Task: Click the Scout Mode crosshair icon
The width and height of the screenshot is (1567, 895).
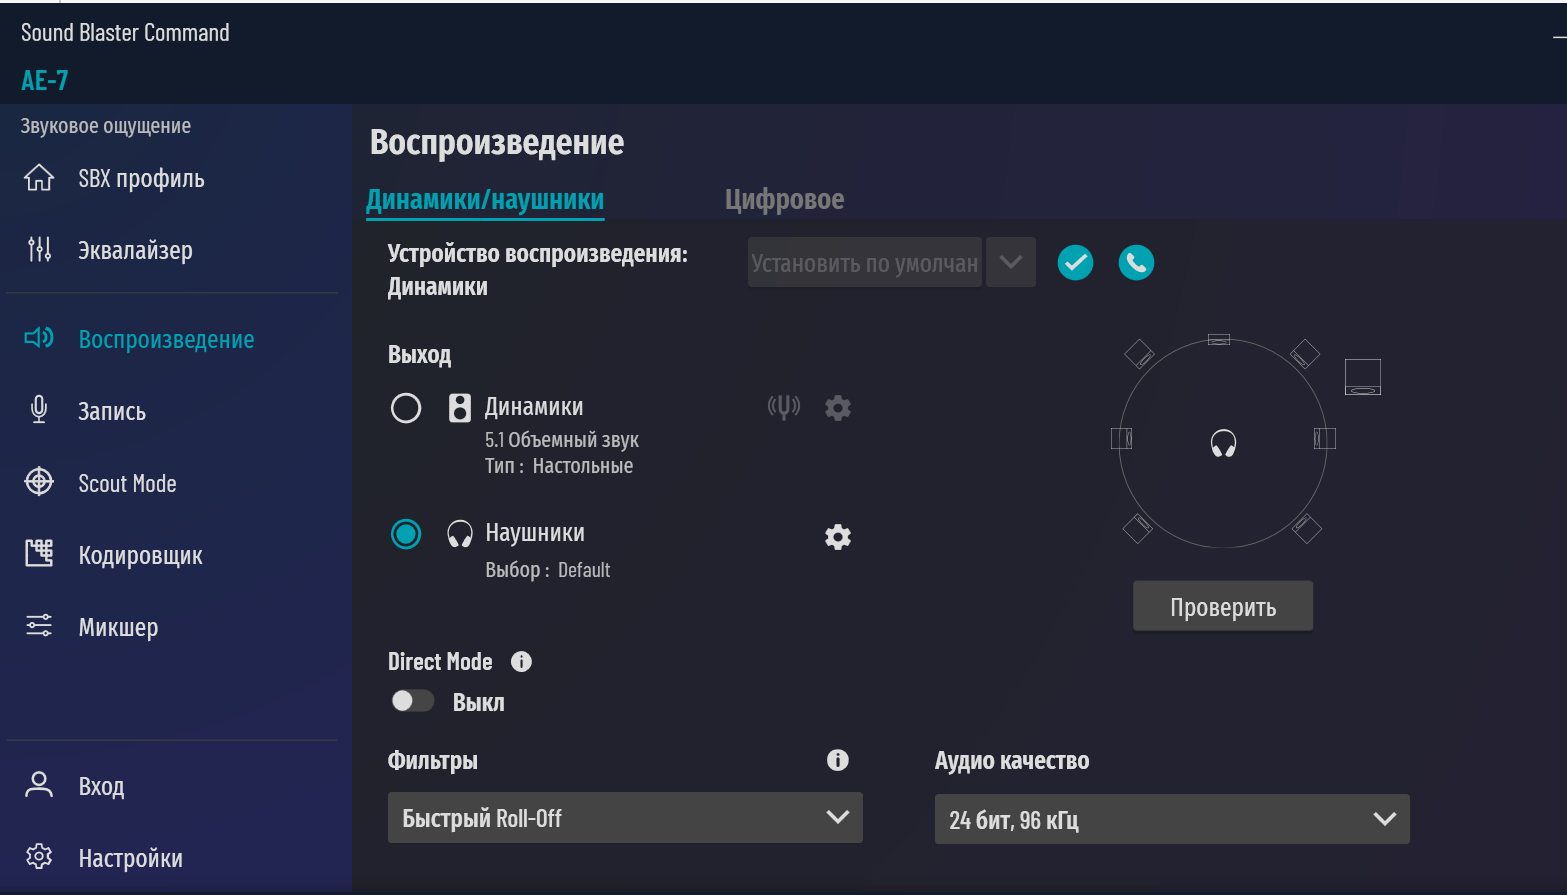Action: pyautogui.click(x=39, y=482)
